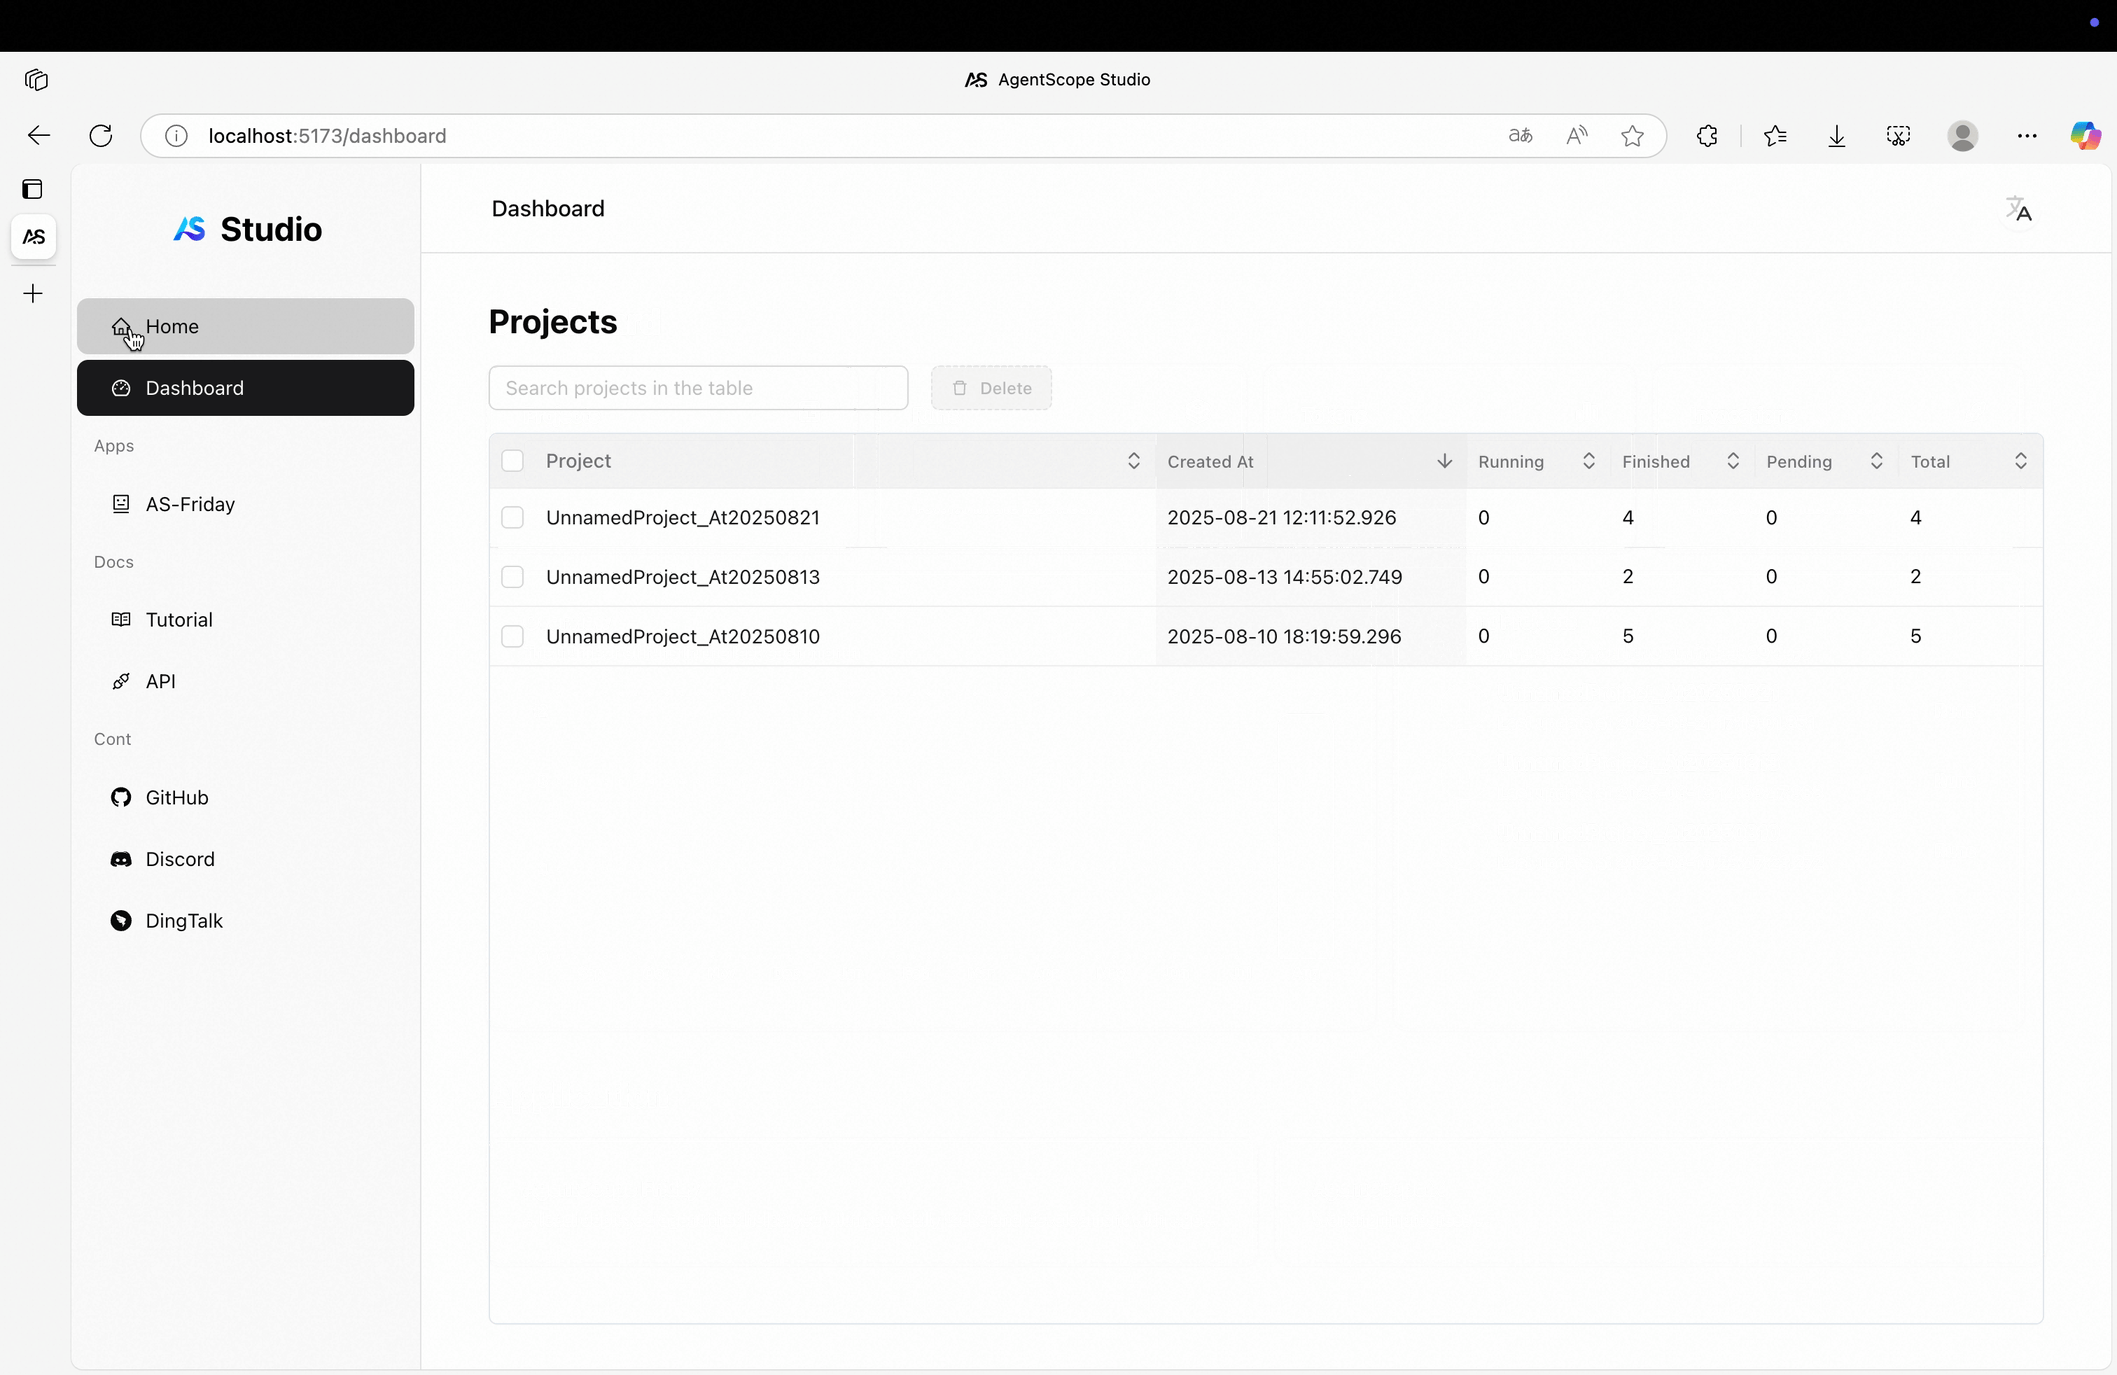Open the AS-Friday app link
Image resolution: width=2117 pixels, height=1375 pixels.
click(x=189, y=503)
